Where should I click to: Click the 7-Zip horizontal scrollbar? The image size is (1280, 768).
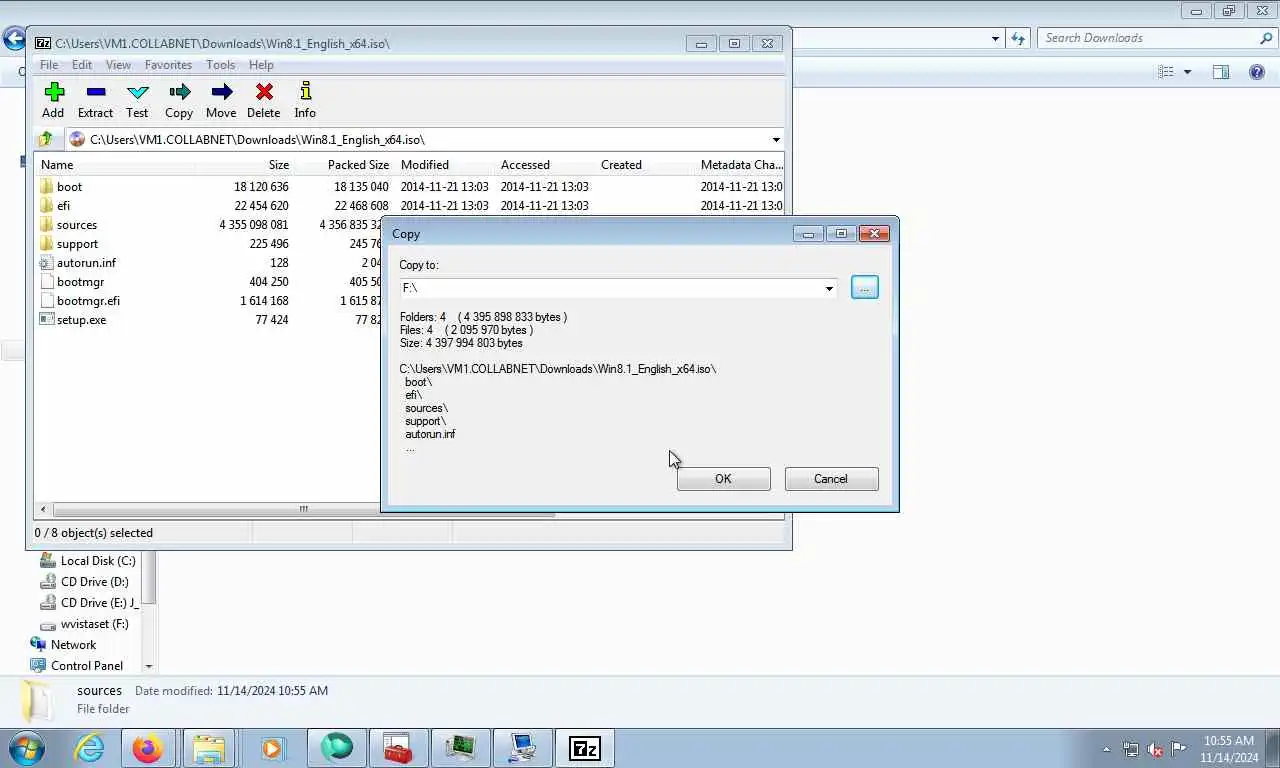[304, 509]
